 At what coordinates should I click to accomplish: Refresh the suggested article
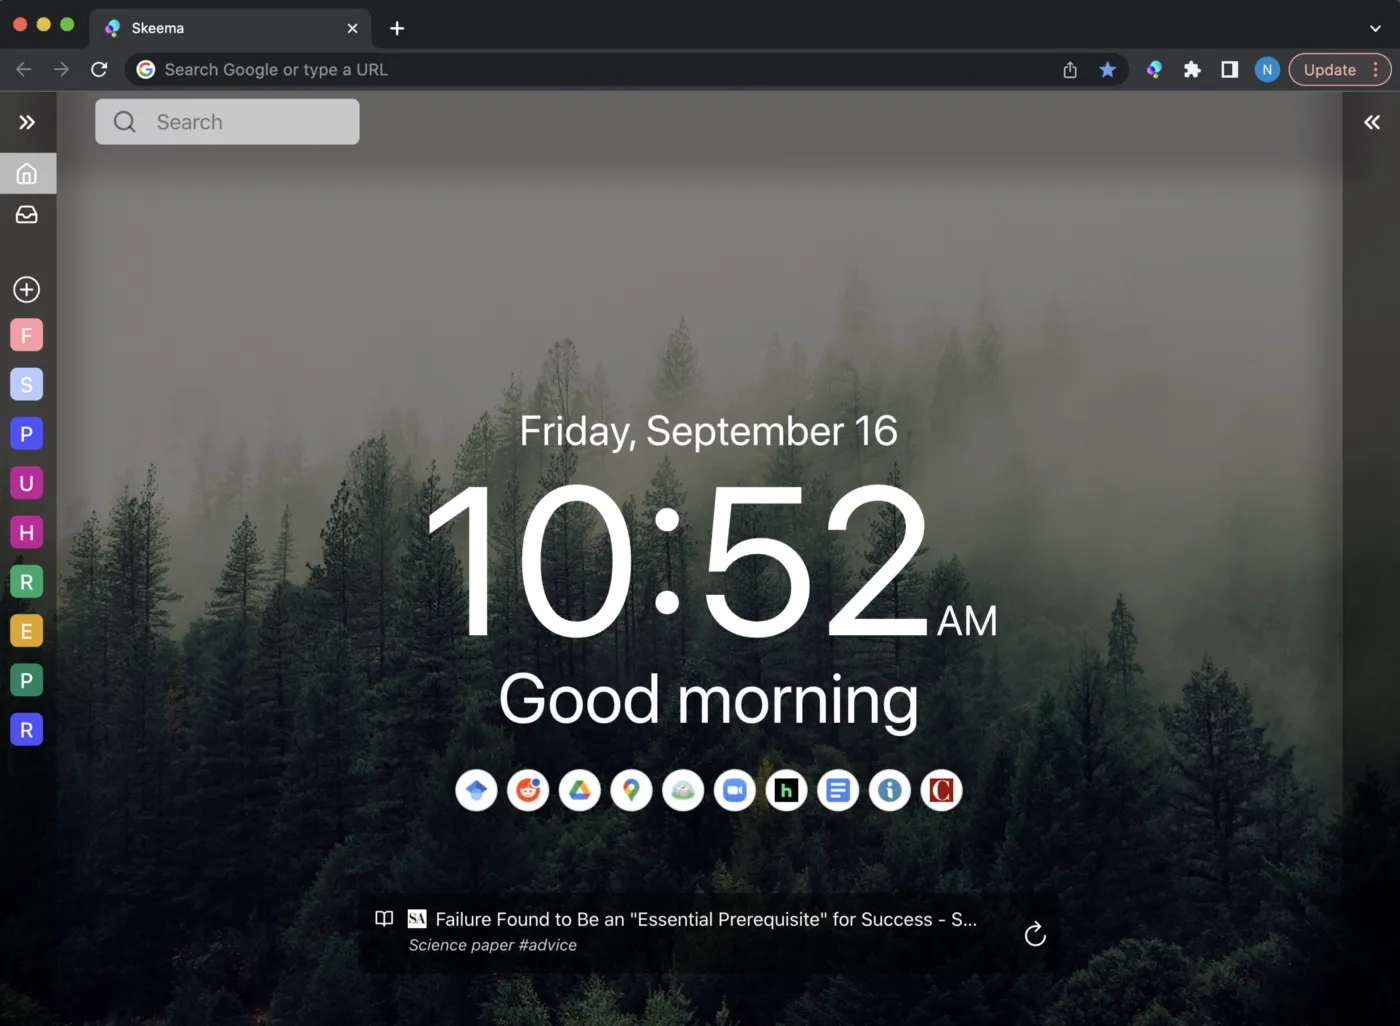(x=1035, y=934)
